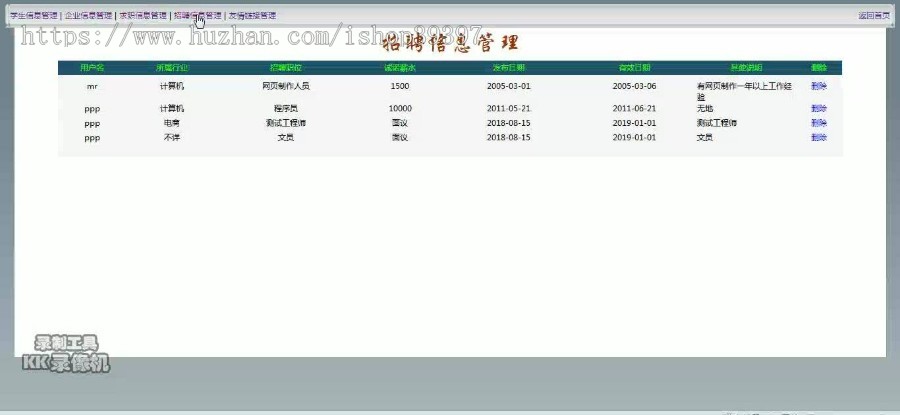900x415 pixels.
Task: Open the 求职信息管理 menu
Action: point(143,16)
